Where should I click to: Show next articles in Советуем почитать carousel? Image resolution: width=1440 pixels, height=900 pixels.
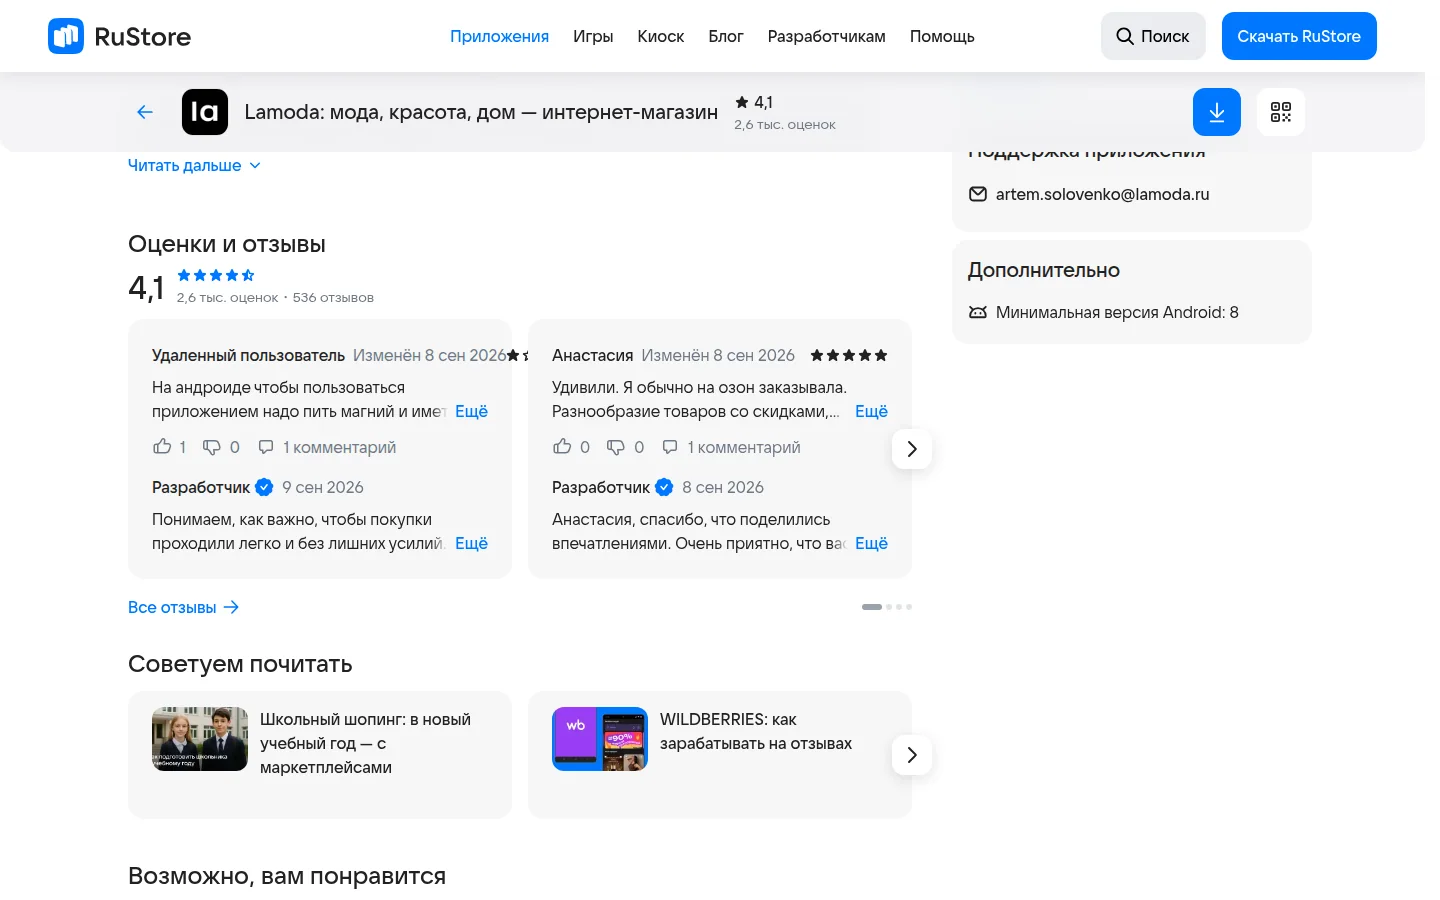pos(912,755)
